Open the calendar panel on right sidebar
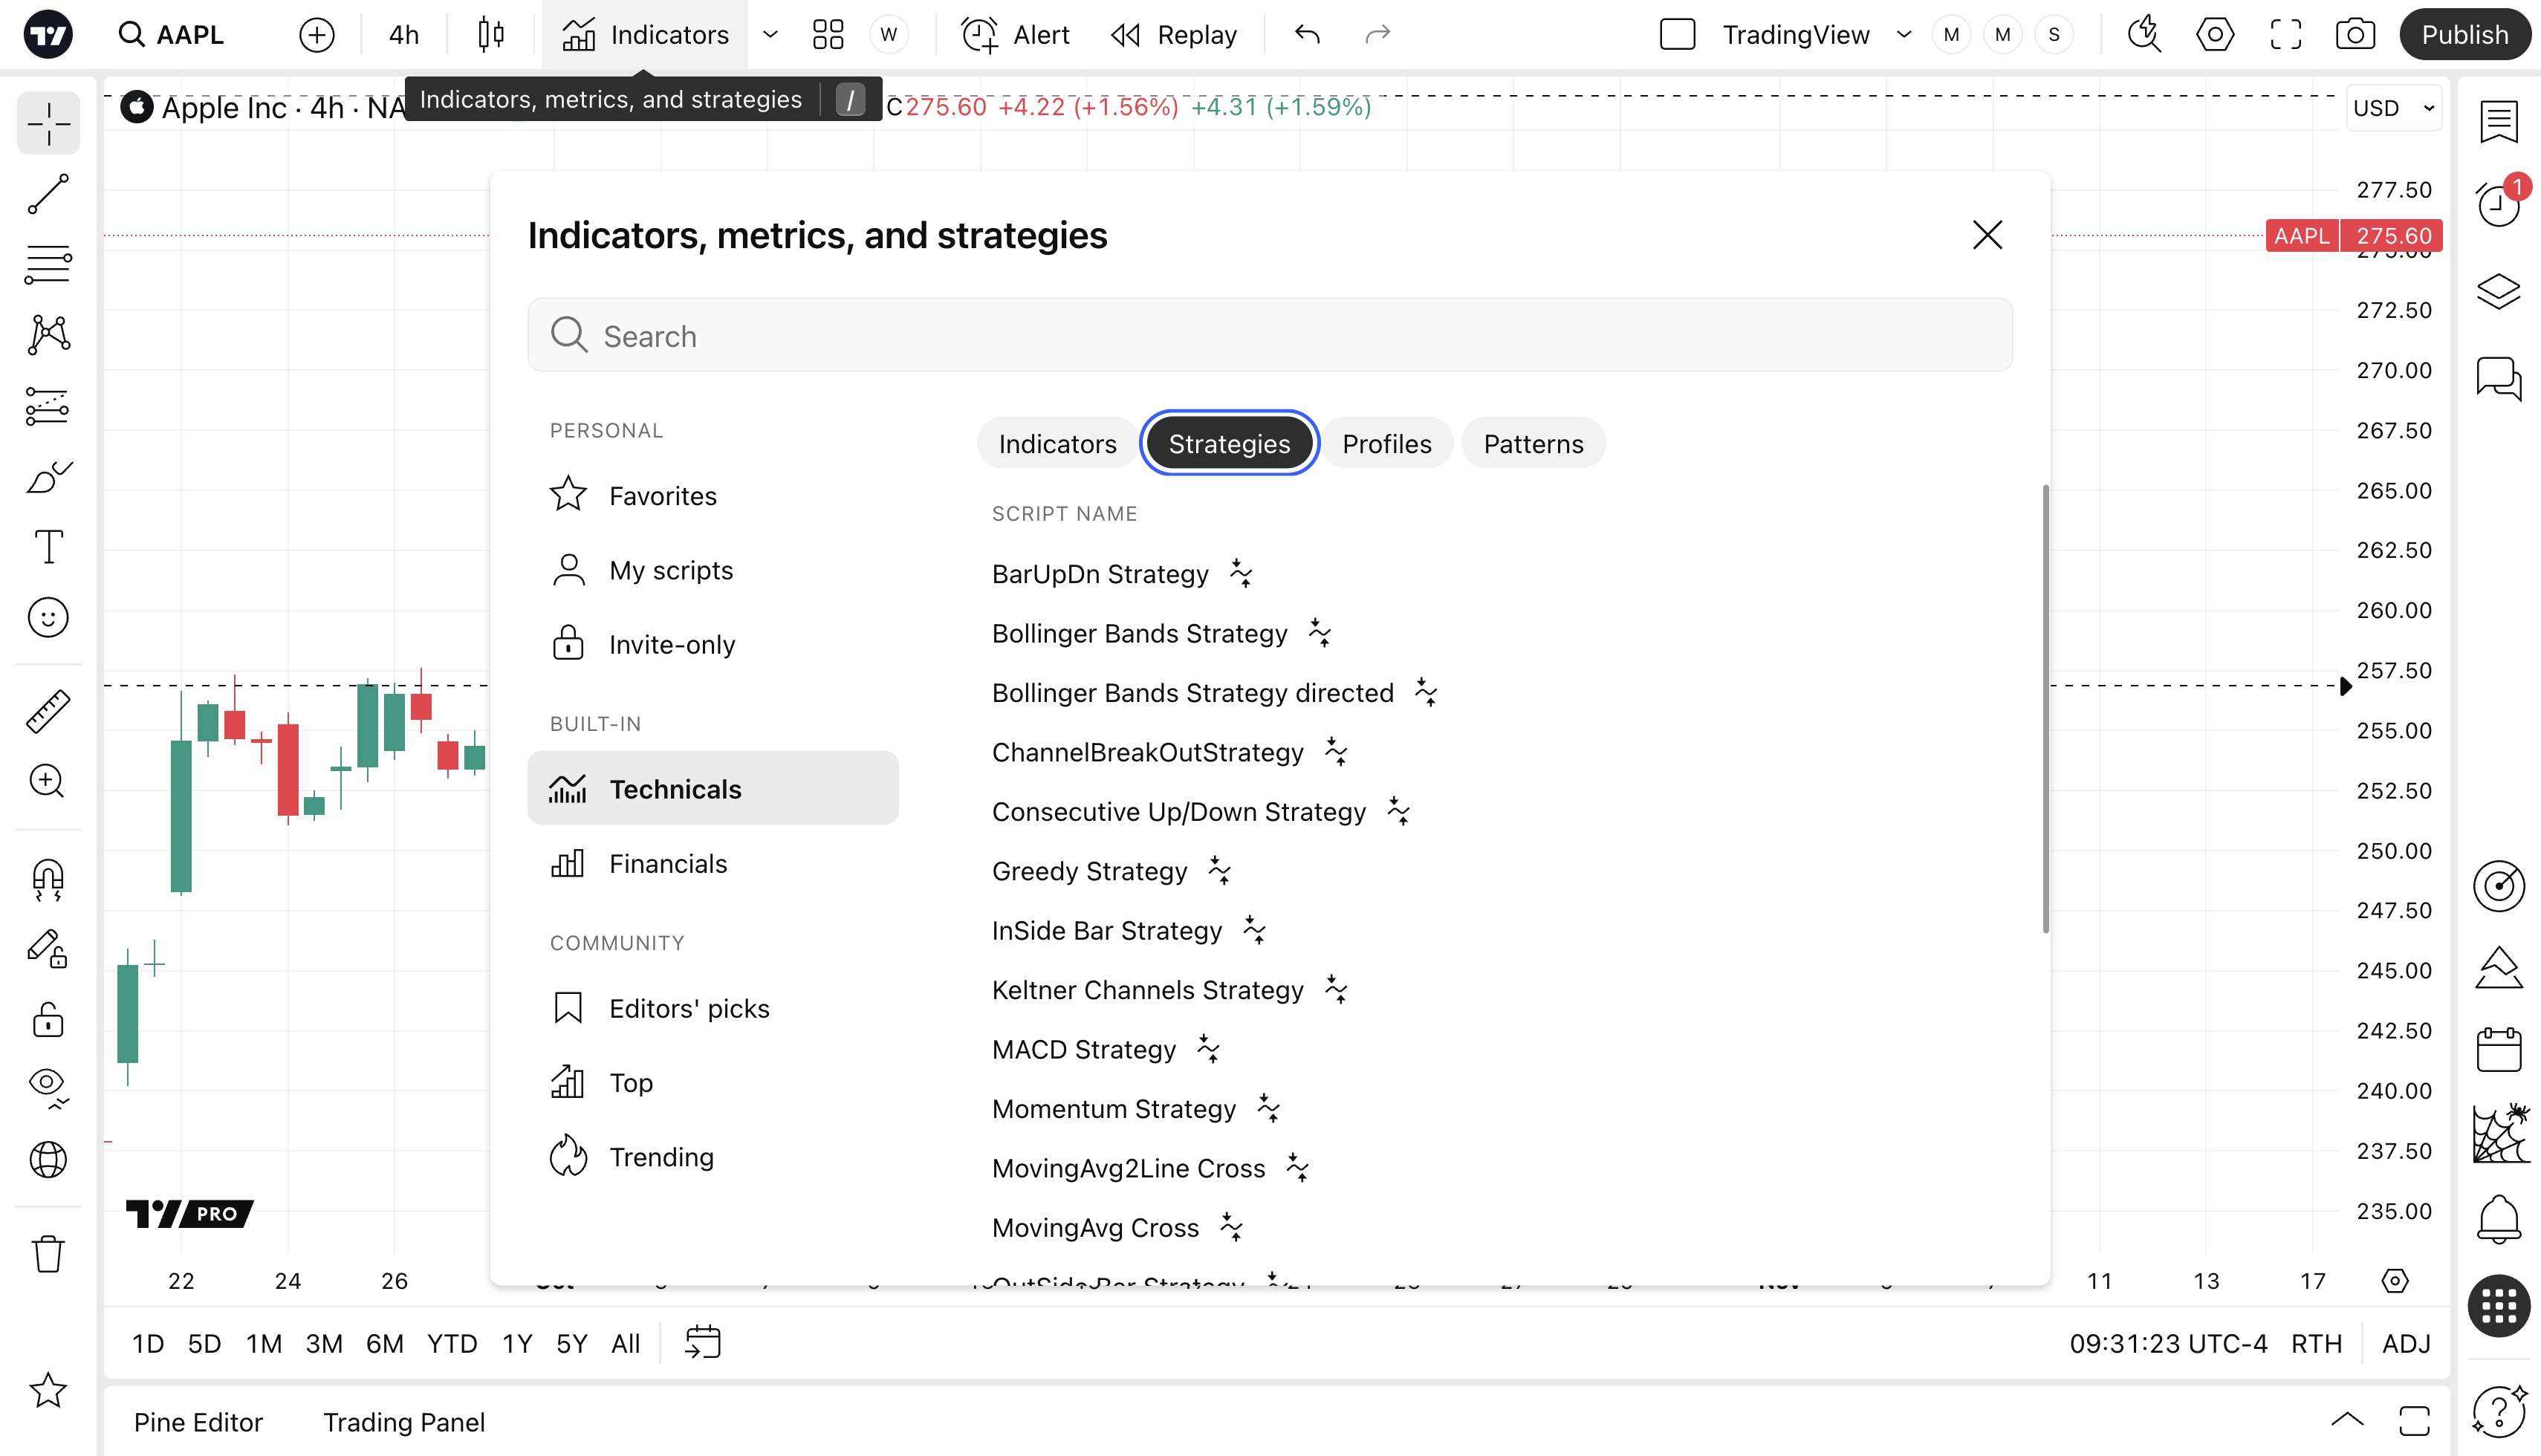 coord(2498,1050)
